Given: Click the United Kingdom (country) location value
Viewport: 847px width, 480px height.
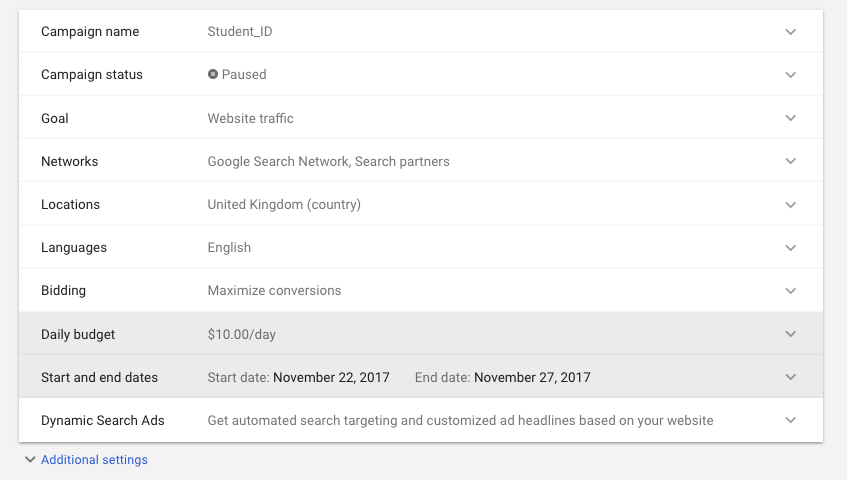Looking at the screenshot, I should (284, 205).
